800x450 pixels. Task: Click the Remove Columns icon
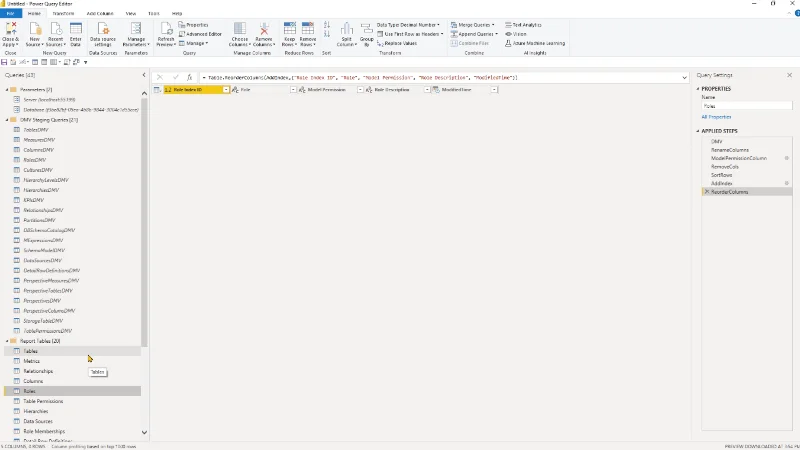(x=264, y=29)
